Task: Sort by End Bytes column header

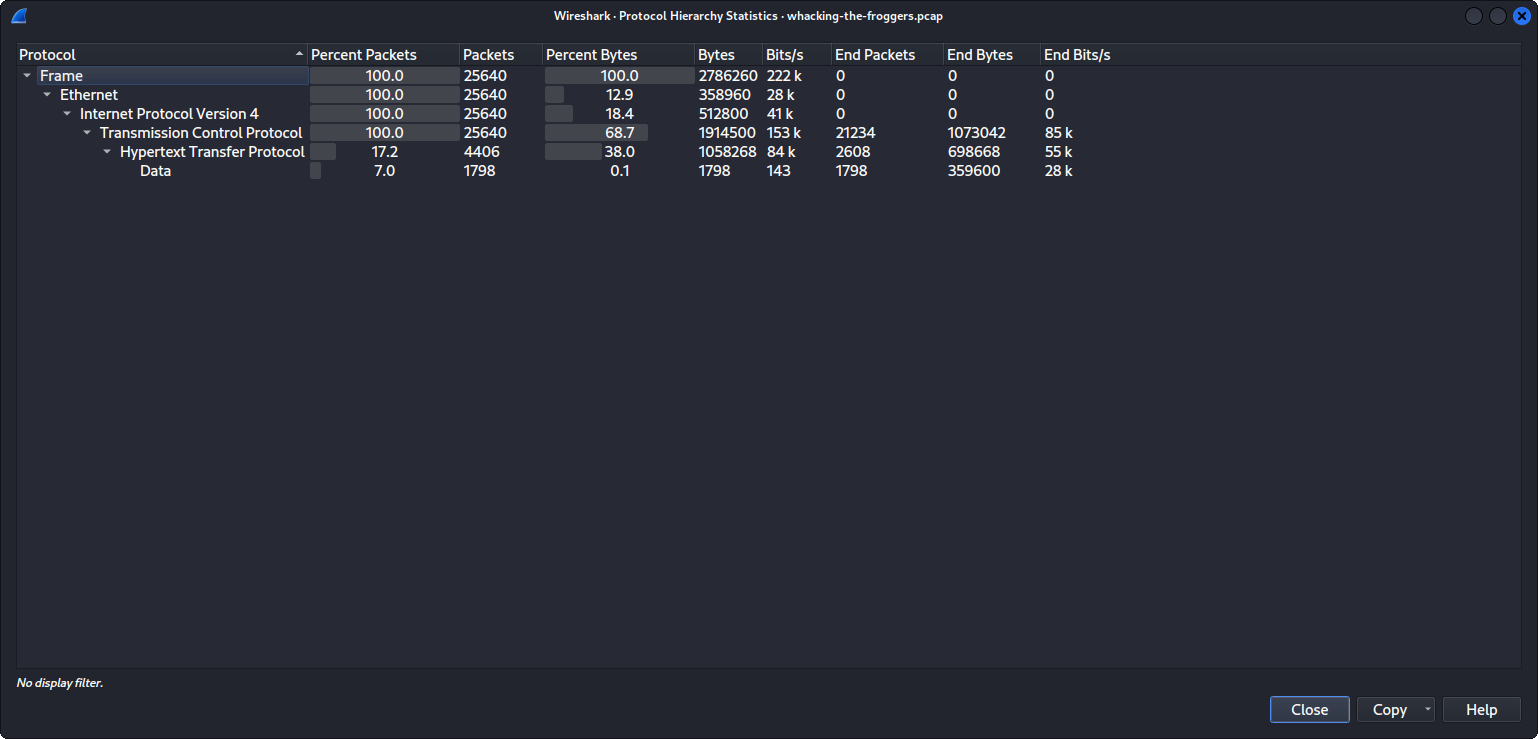Action: pyautogui.click(x=993, y=55)
